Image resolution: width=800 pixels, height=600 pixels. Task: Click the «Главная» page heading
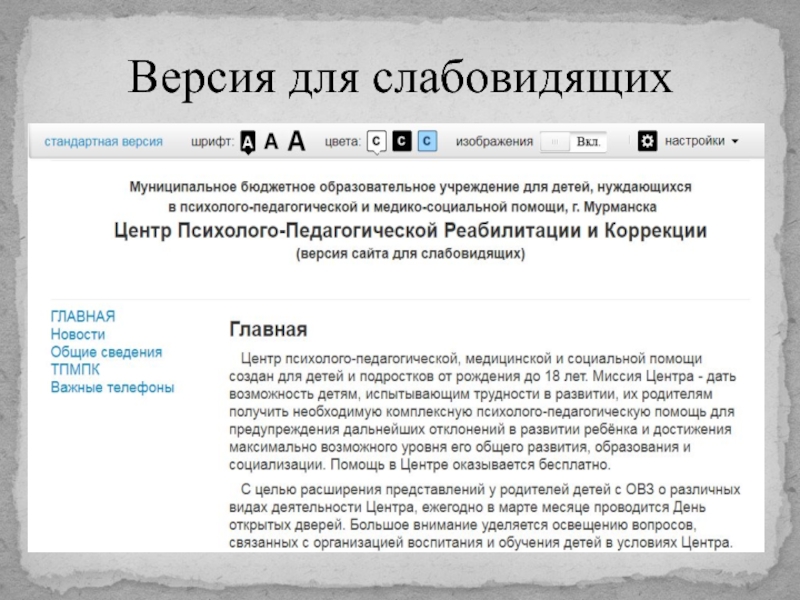coord(268,330)
